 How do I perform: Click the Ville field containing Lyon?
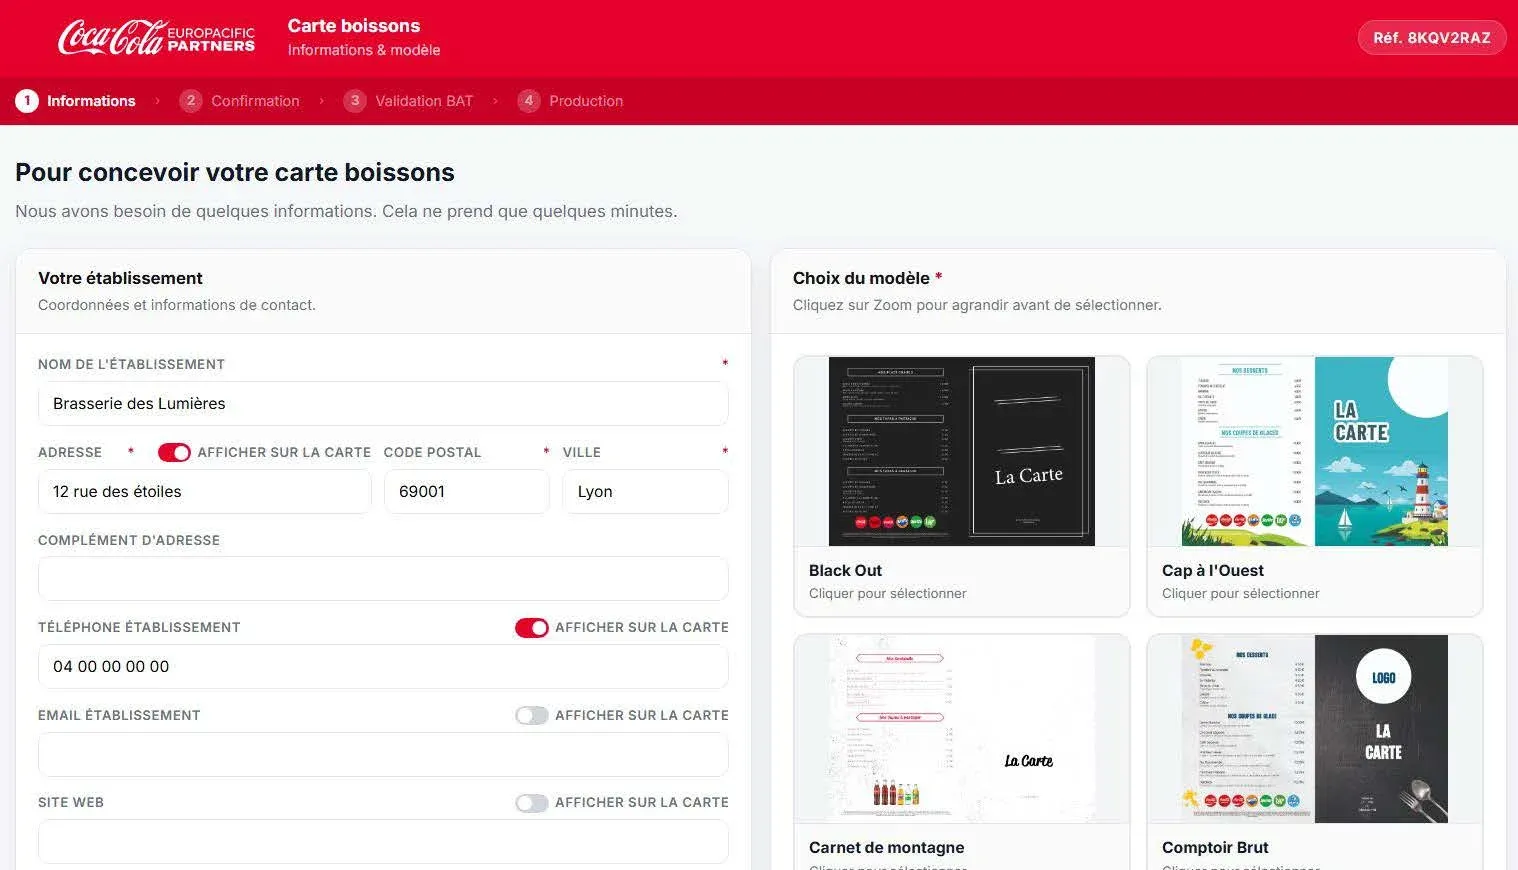646,492
